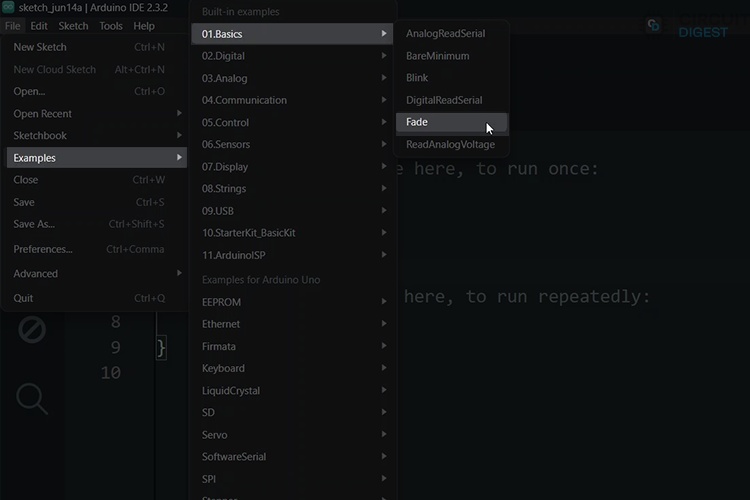This screenshot has height=500, width=750.
Task: Click the 'to run once:' comment text
Action: point(537,168)
